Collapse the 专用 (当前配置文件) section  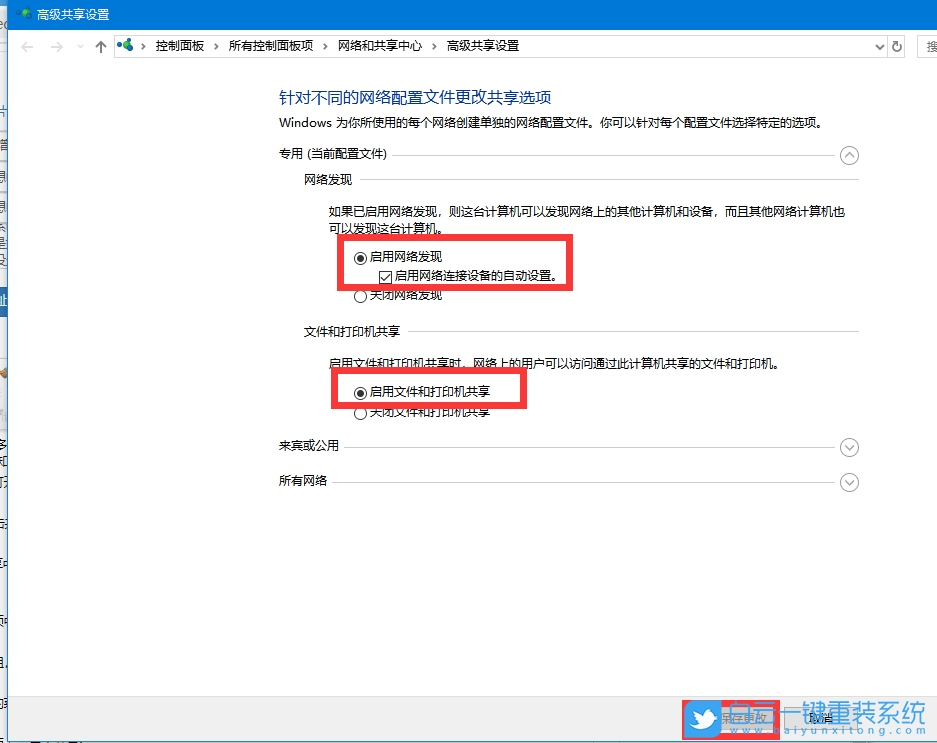click(x=849, y=155)
